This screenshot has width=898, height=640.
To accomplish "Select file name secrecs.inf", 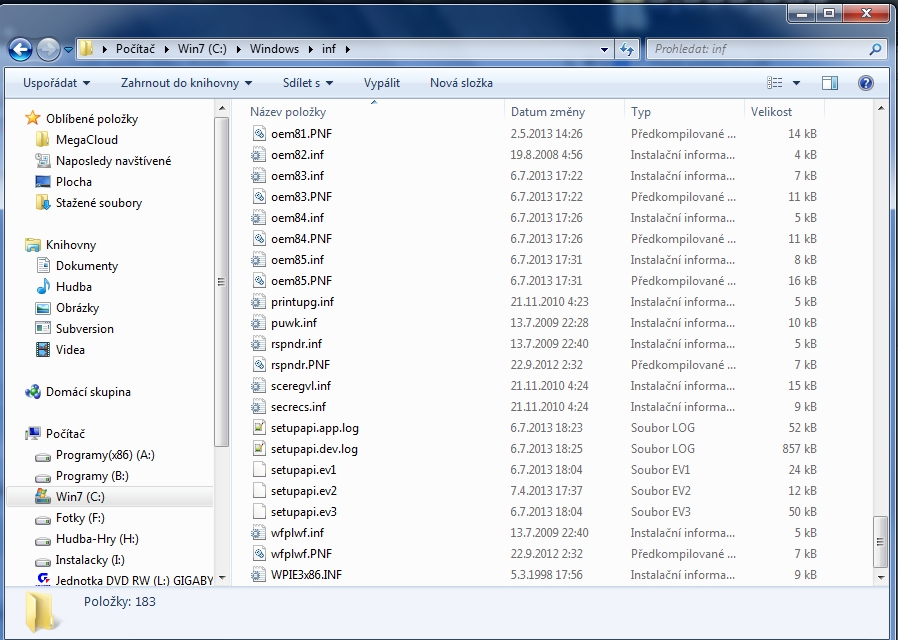I will coord(298,407).
